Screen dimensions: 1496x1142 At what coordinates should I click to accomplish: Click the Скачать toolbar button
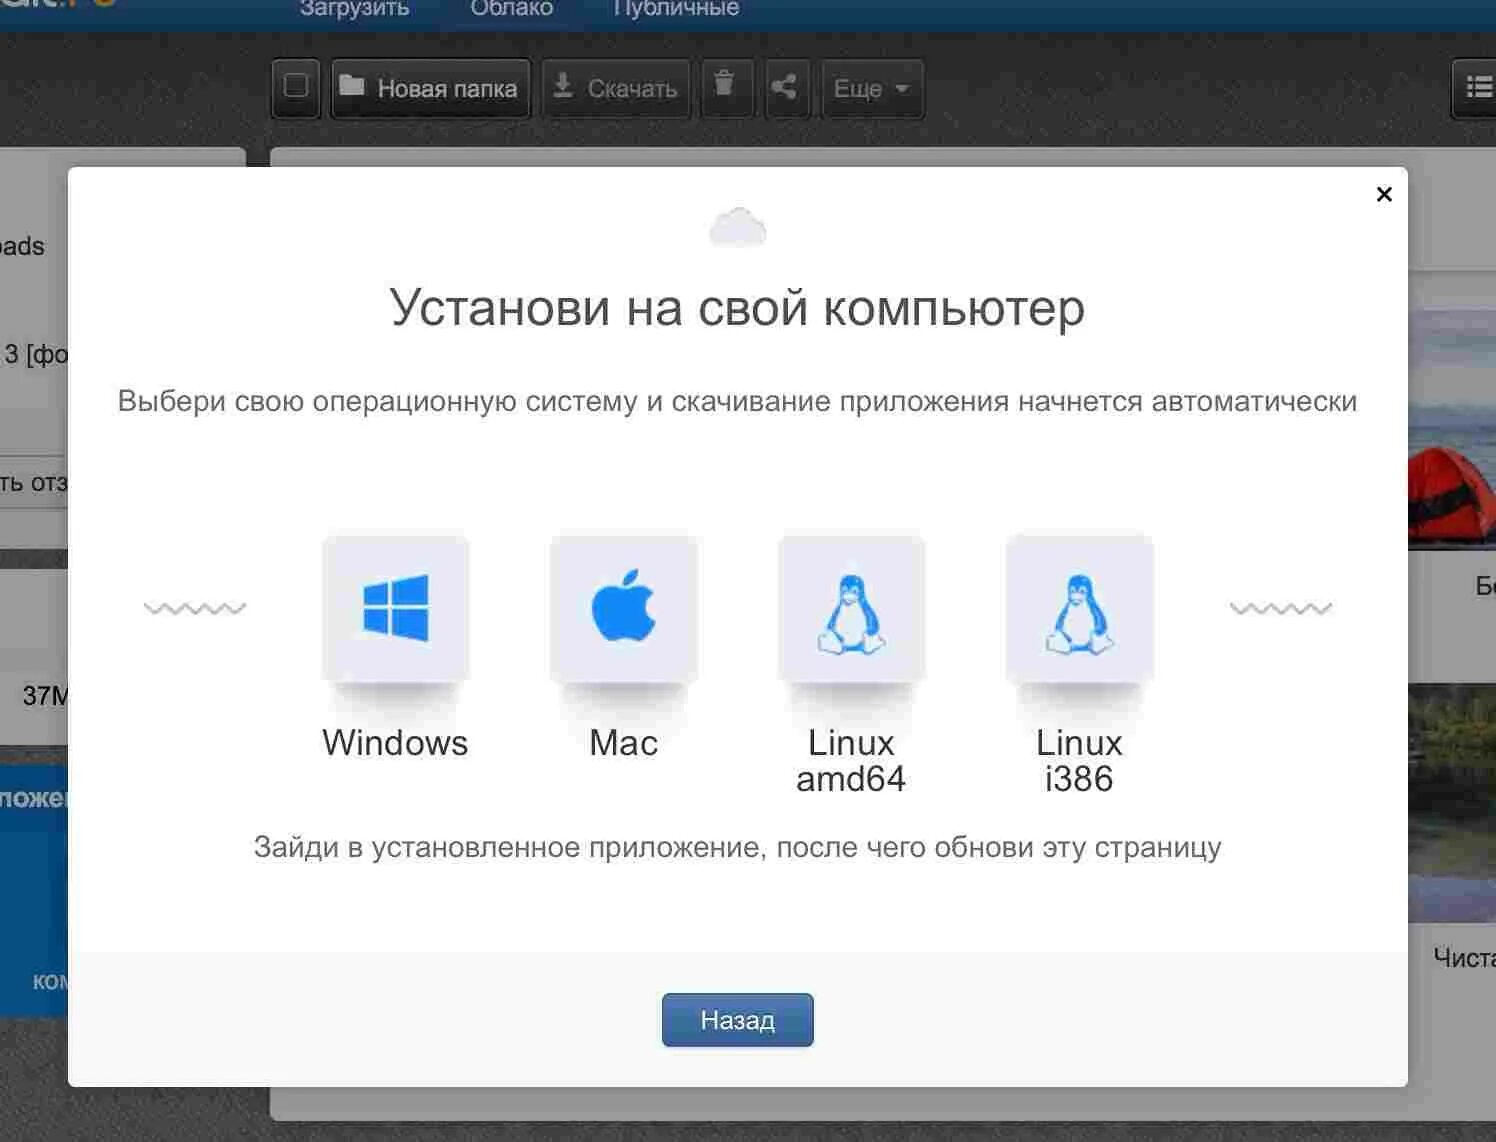click(616, 88)
